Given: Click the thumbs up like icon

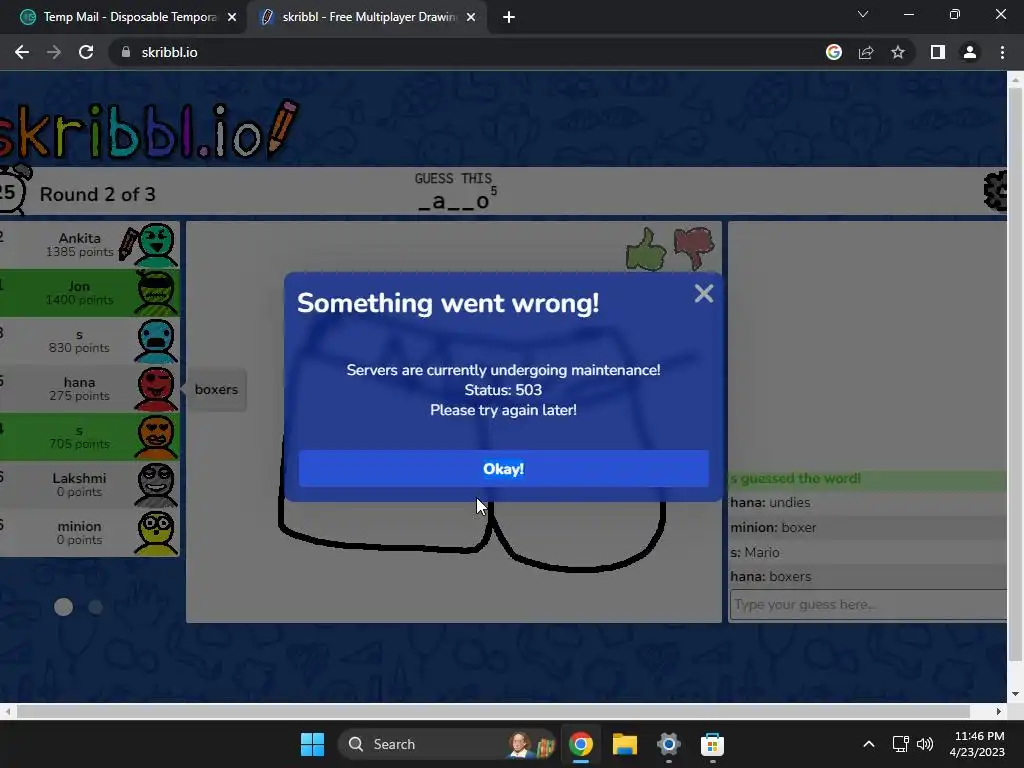Looking at the screenshot, I should coord(645,249).
